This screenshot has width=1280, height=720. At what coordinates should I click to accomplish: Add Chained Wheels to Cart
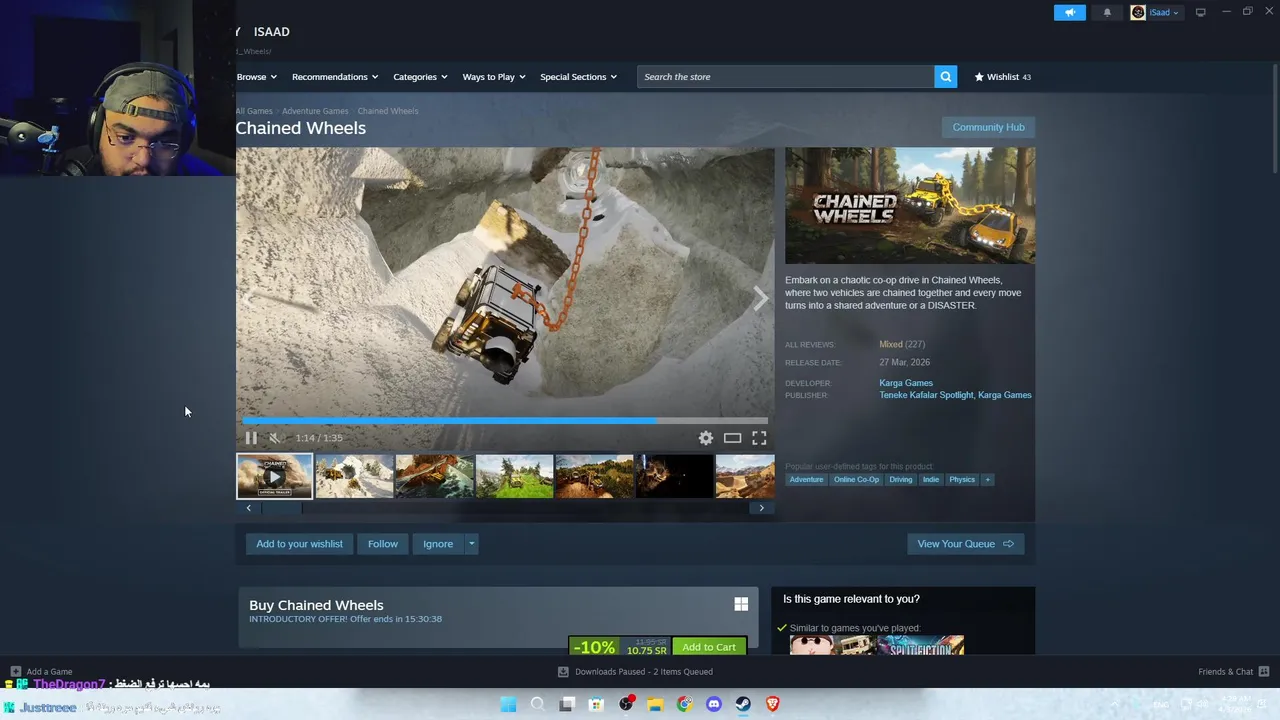(709, 647)
